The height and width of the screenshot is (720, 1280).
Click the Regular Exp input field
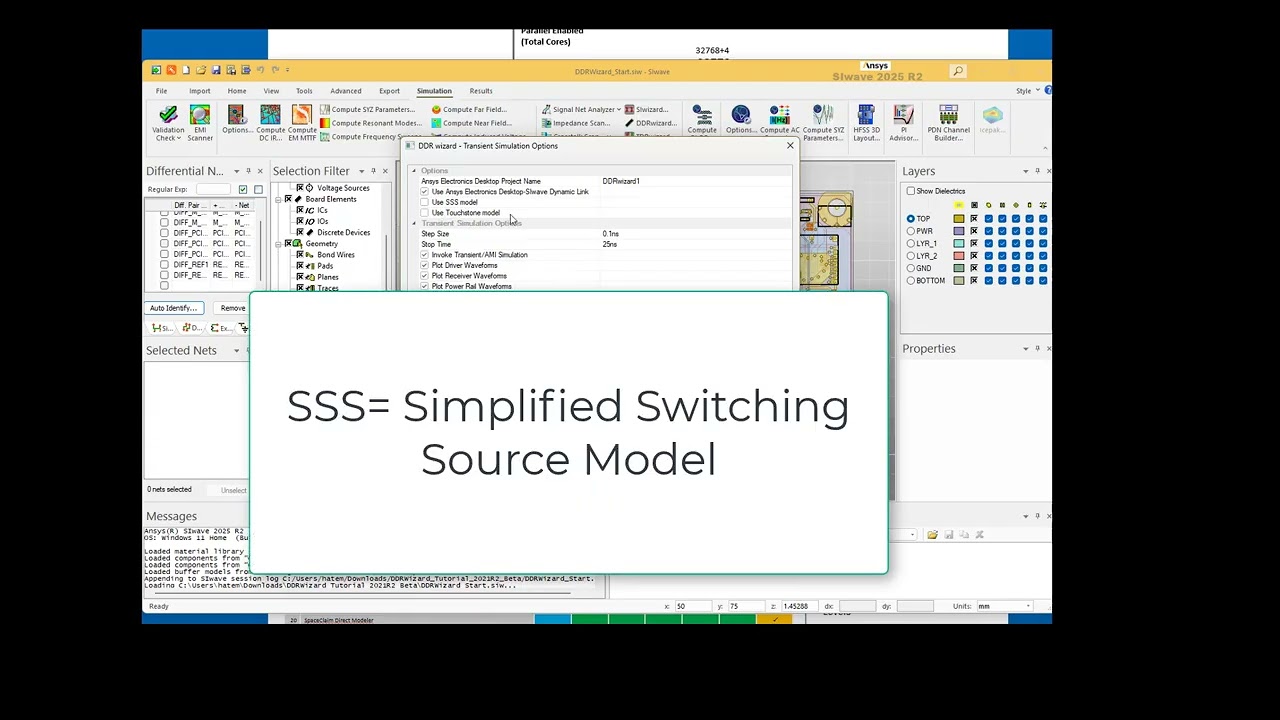(213, 189)
